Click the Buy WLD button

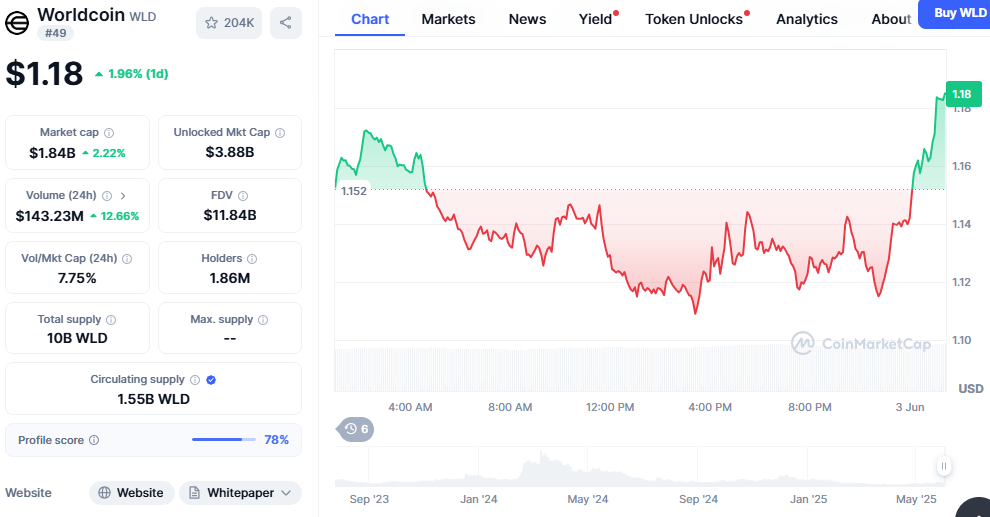tap(957, 14)
